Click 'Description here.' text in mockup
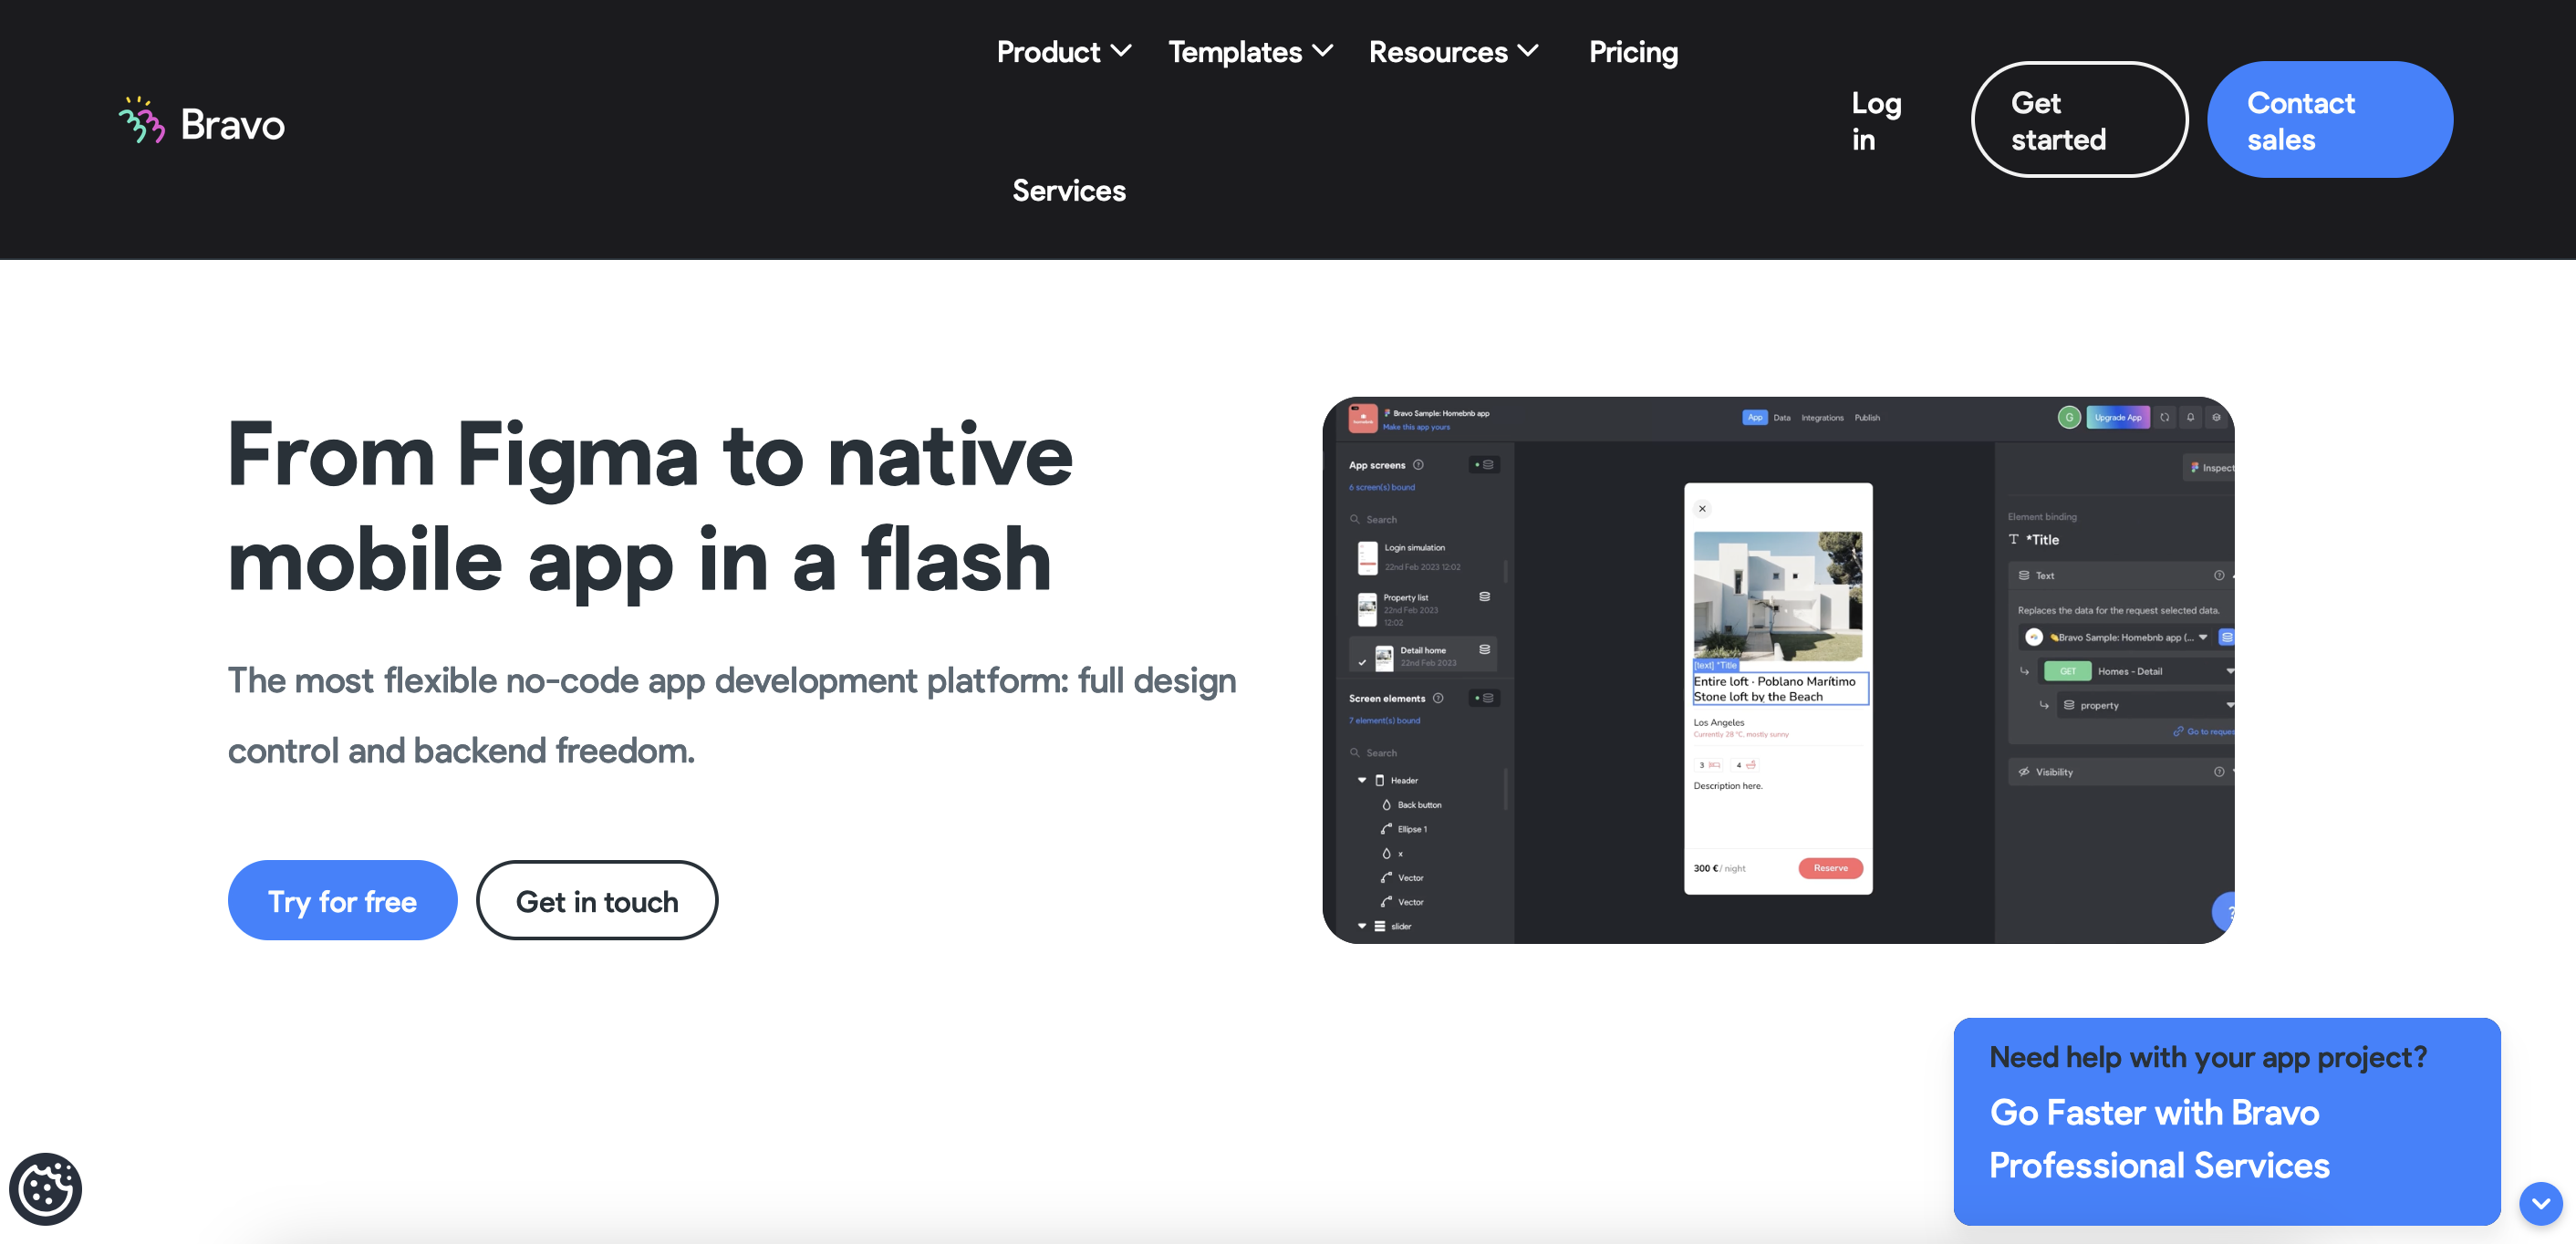The width and height of the screenshot is (2576, 1244). click(x=1728, y=785)
